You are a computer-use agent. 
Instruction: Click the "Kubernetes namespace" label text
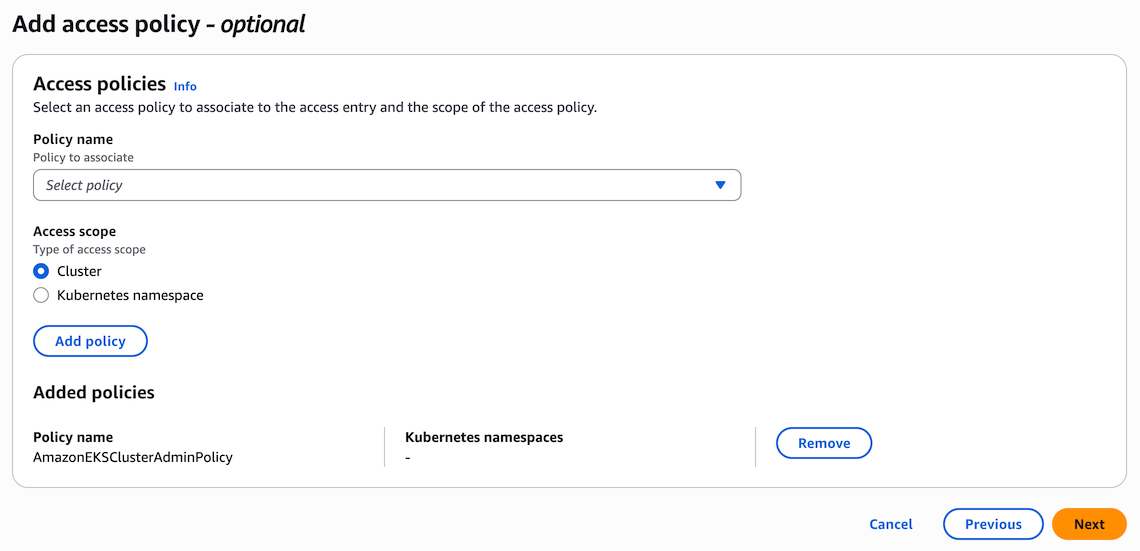130,295
